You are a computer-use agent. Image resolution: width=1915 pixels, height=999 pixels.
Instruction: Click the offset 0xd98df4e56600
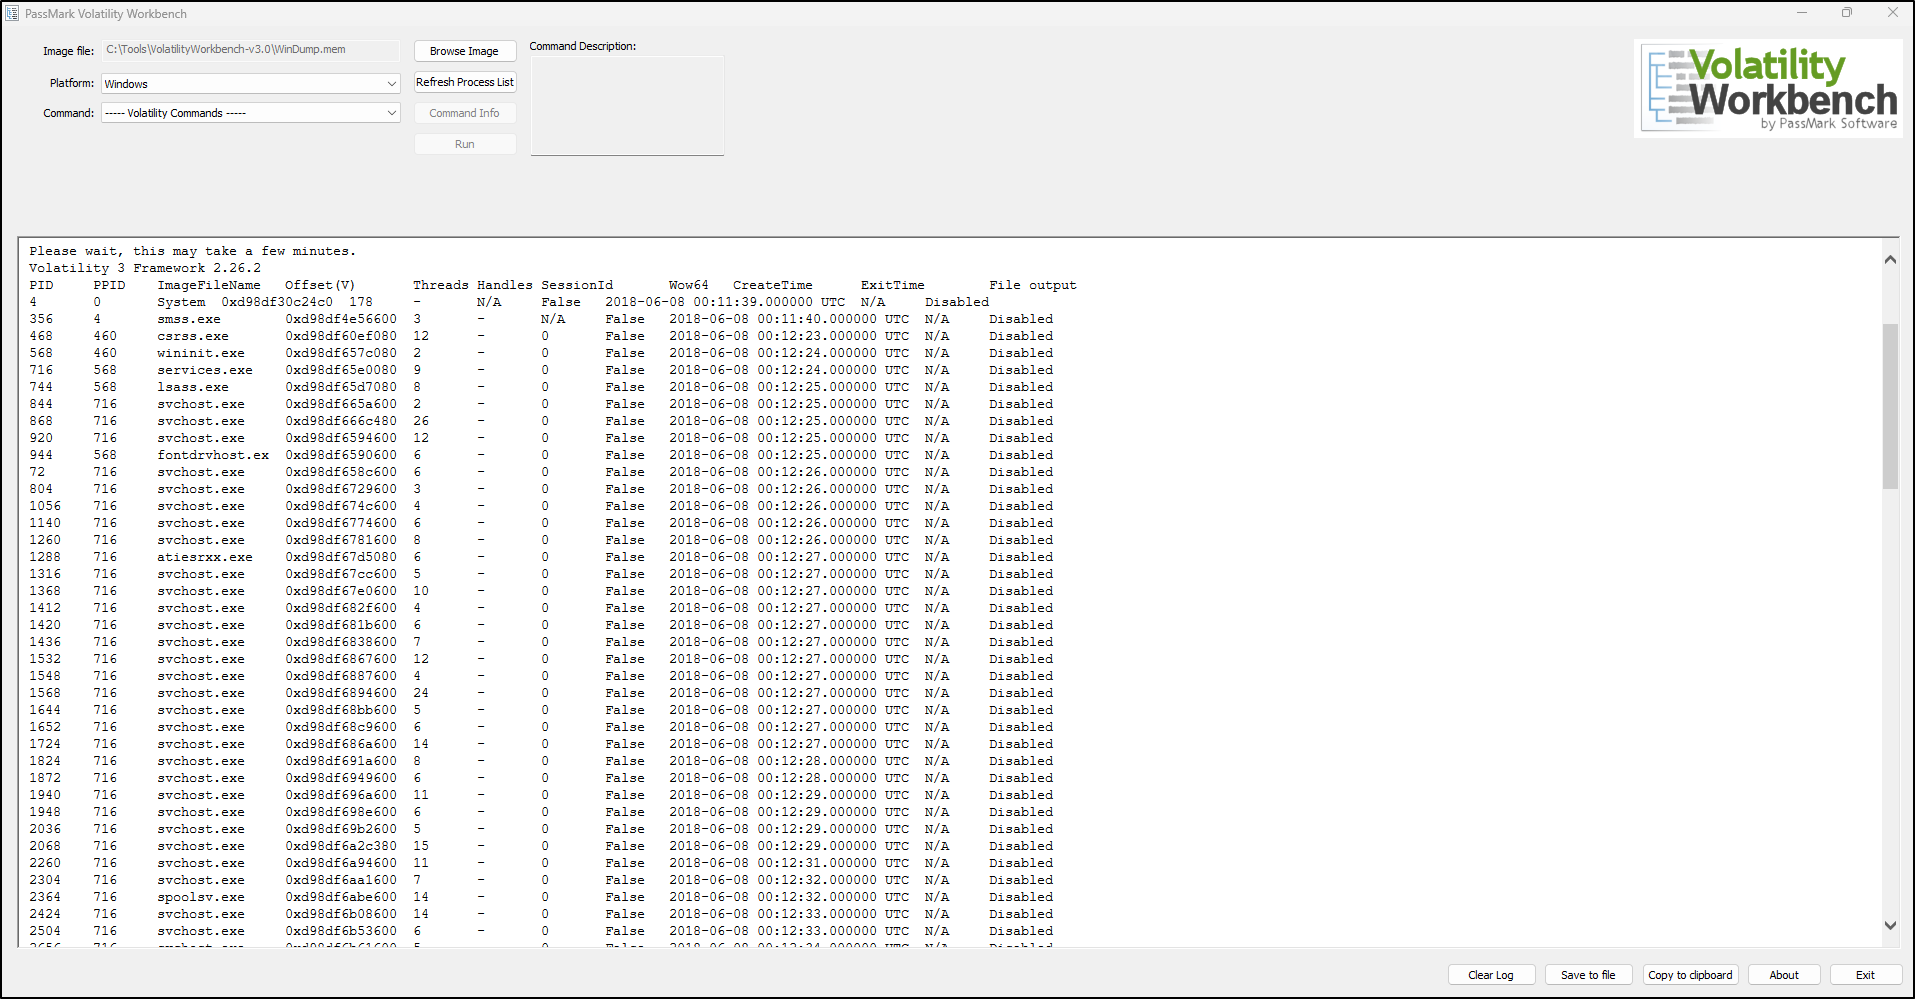click(341, 319)
